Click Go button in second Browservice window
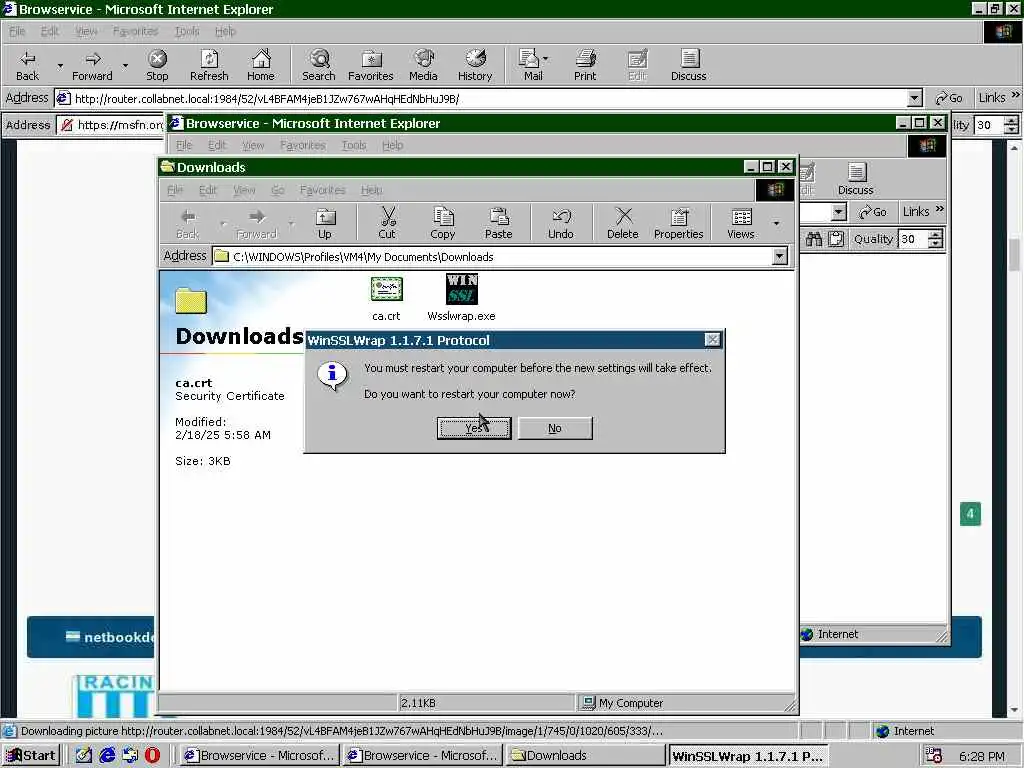 click(x=873, y=212)
